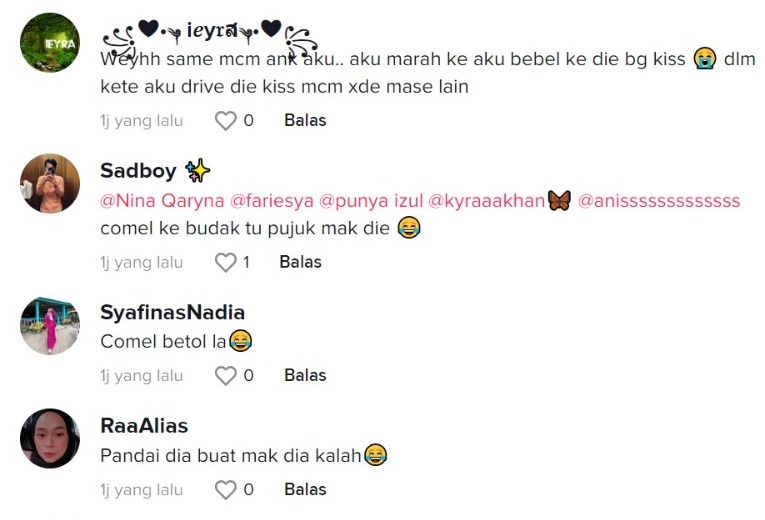Reply to ieyra's comment via Balas
Image resolution: width=765 pixels, height=520 pixels.
coord(305,120)
